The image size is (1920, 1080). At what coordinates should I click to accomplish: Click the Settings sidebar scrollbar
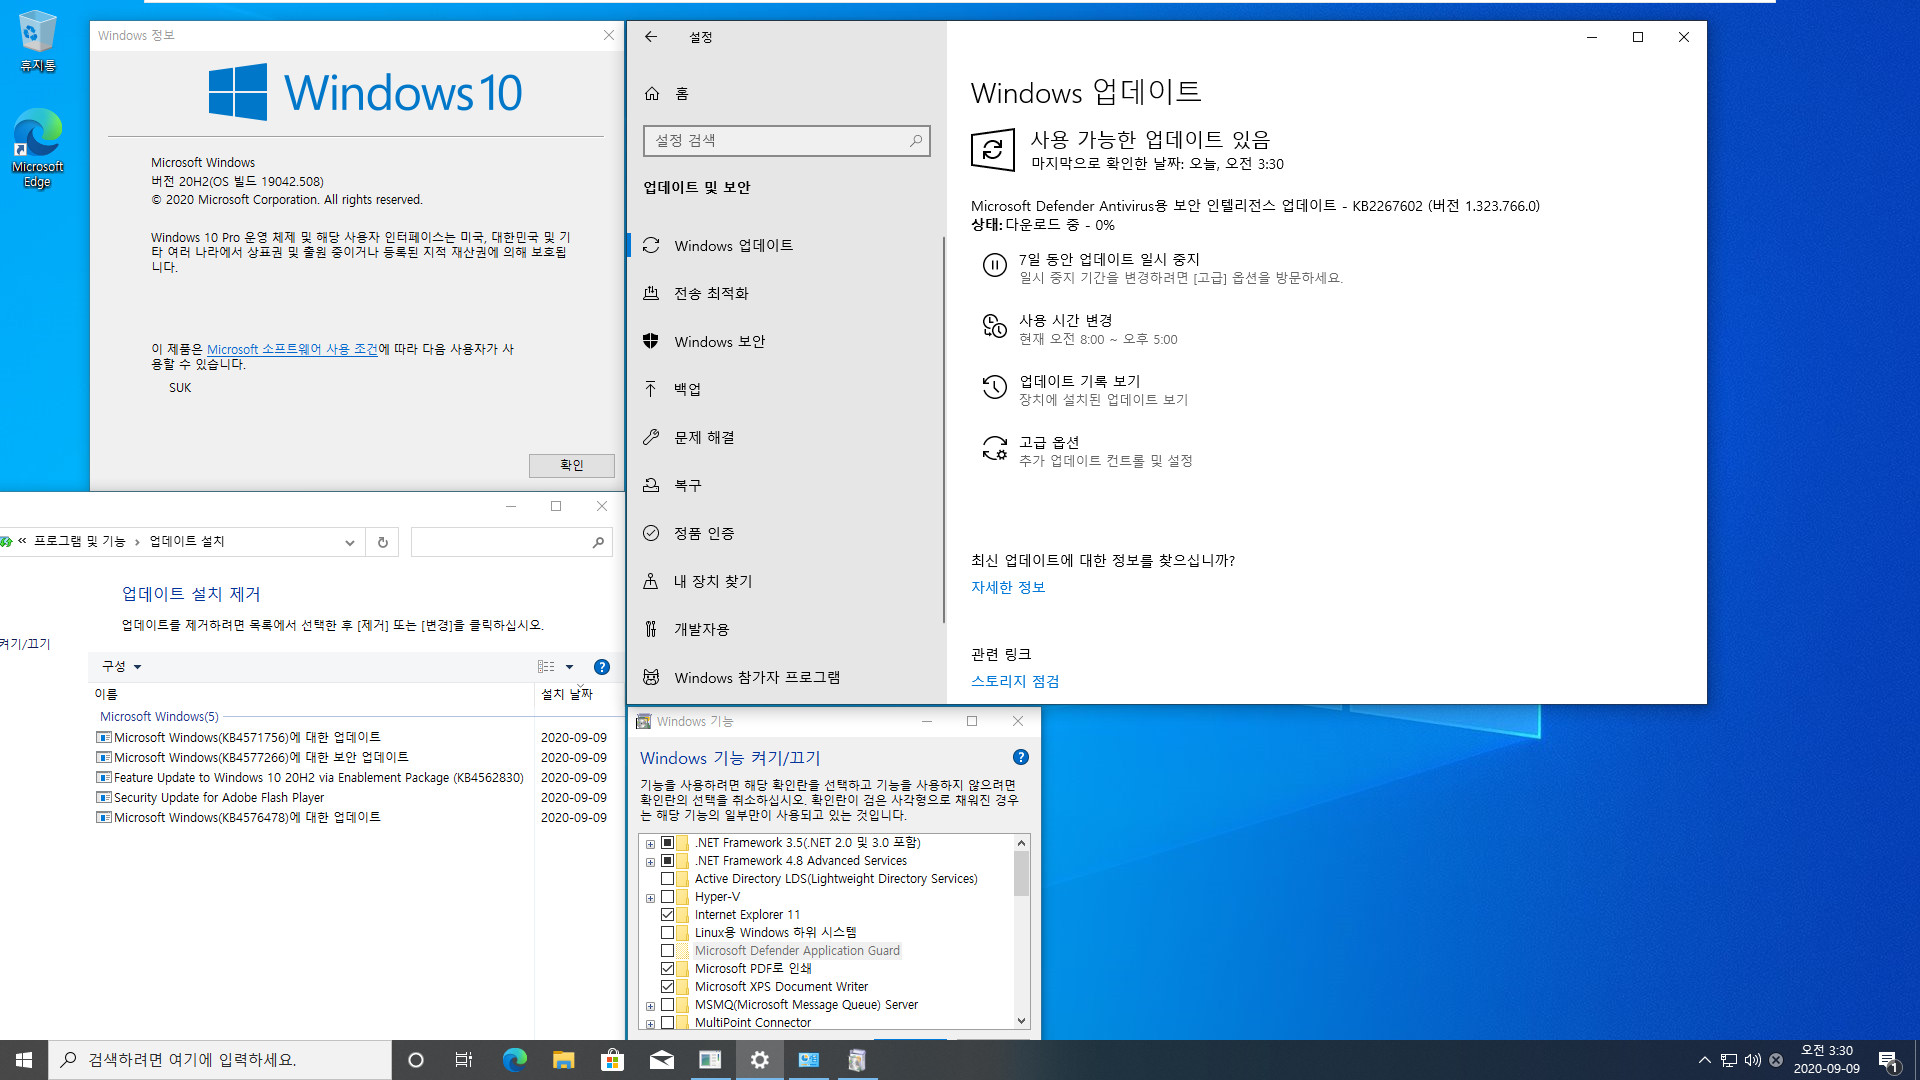click(943, 430)
